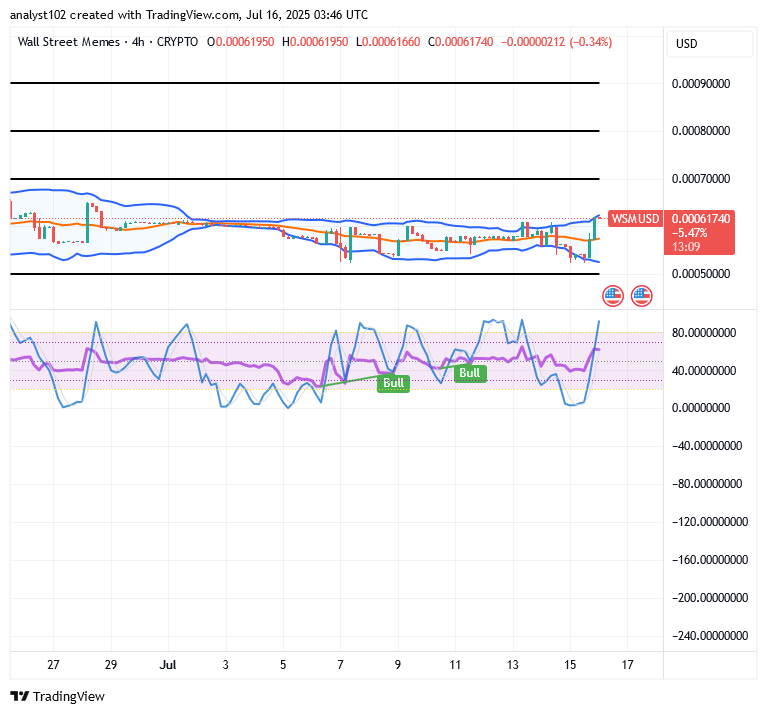Click the 15 date label on time axis

570,665
